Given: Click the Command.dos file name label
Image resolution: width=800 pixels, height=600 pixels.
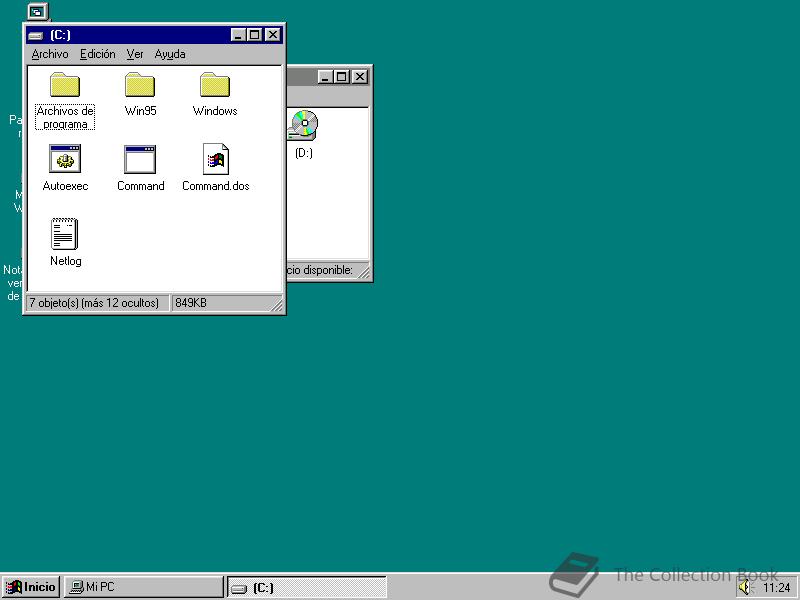Looking at the screenshot, I should pos(215,186).
